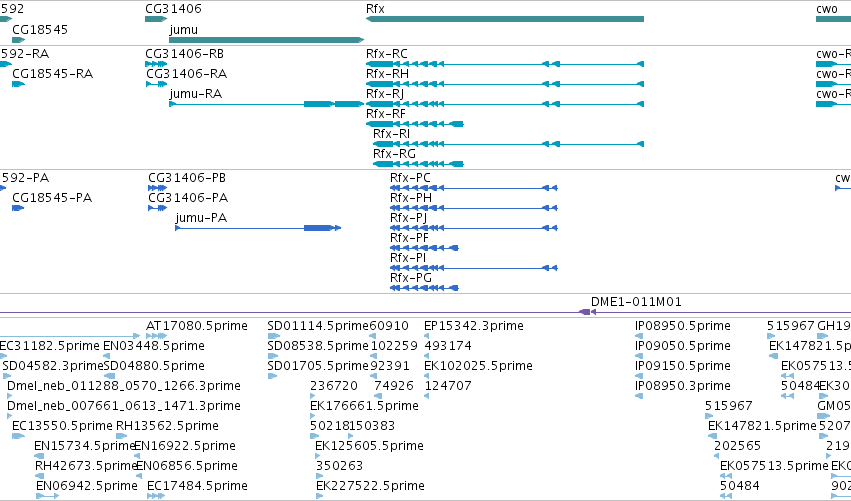Click the Rfx-PJ label
Viewport: 851px width, 501px height.
(x=409, y=218)
